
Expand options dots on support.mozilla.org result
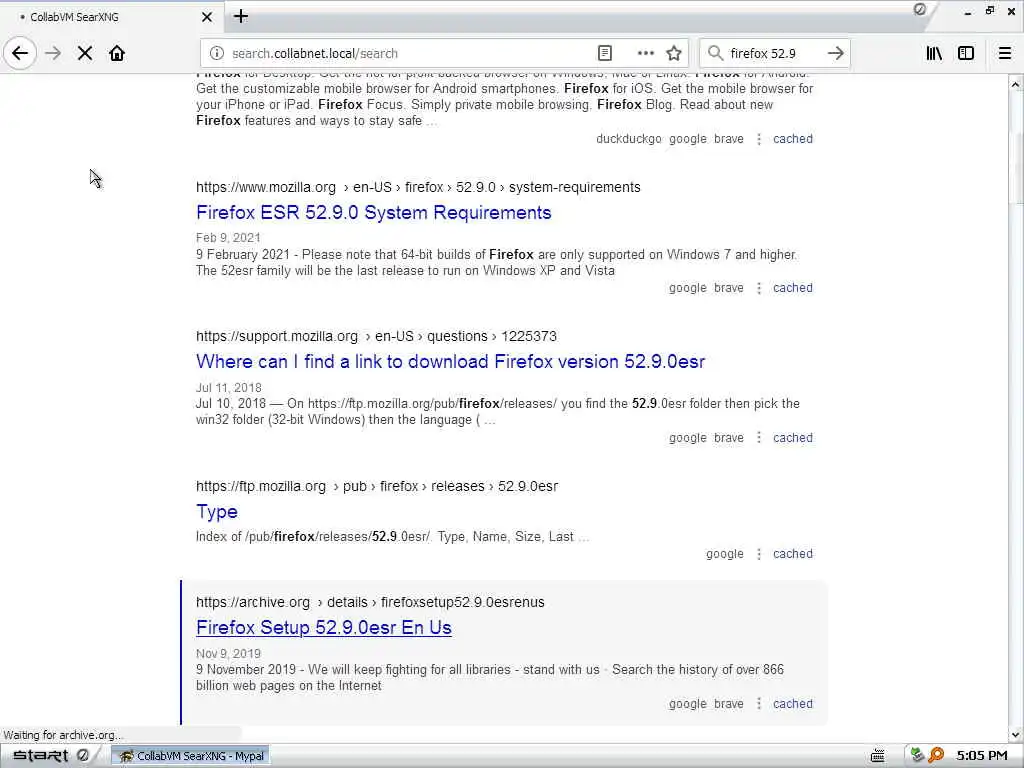[x=759, y=438]
